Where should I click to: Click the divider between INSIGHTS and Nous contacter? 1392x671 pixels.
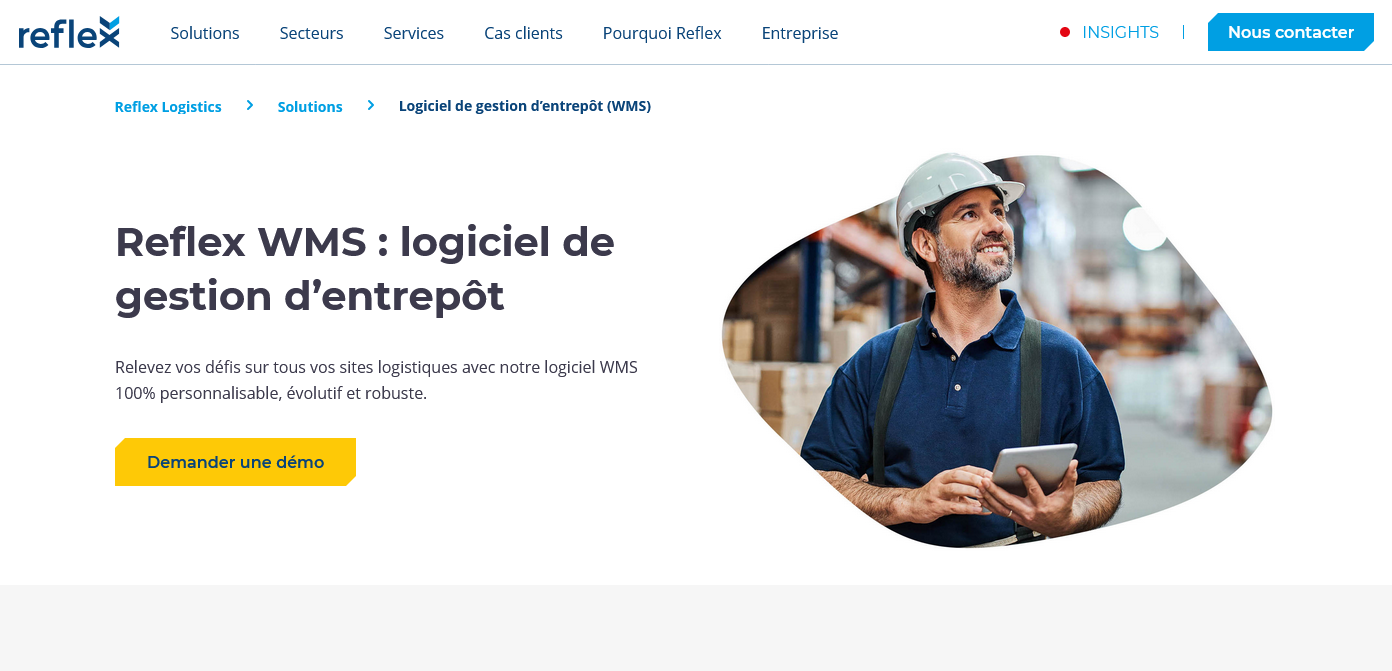[1183, 32]
